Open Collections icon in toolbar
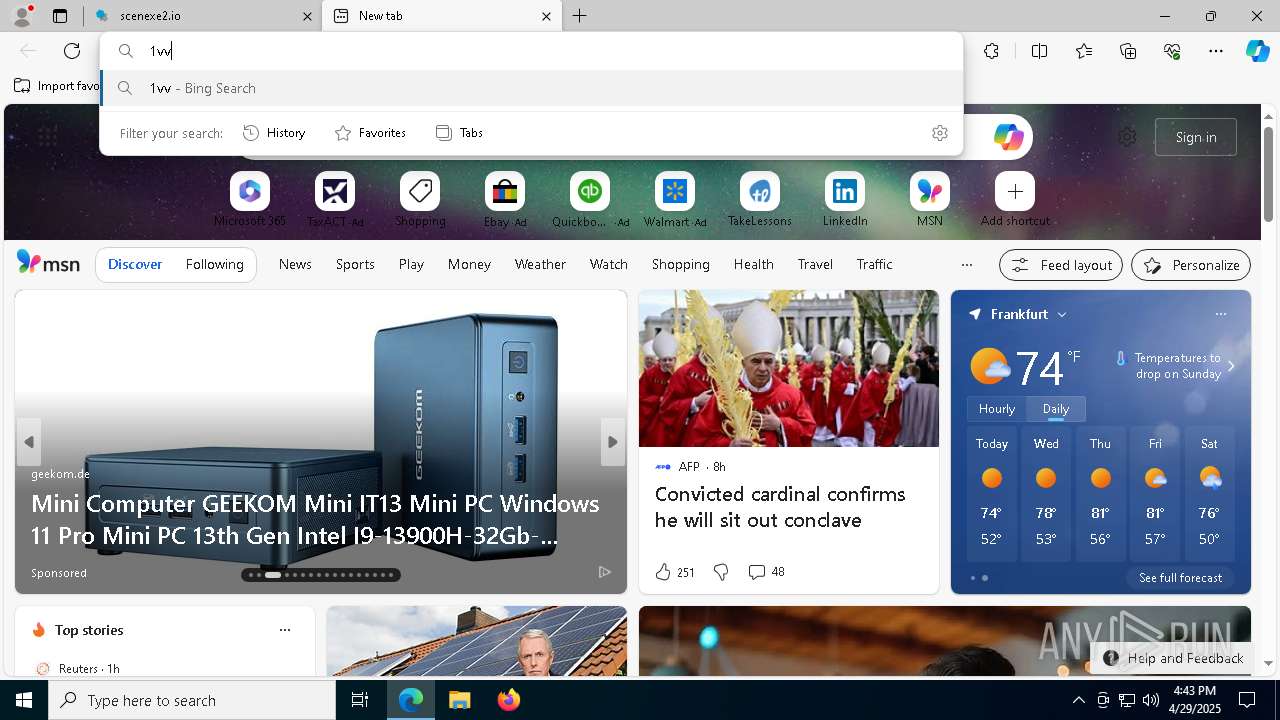This screenshot has width=1280, height=720. point(1128,51)
